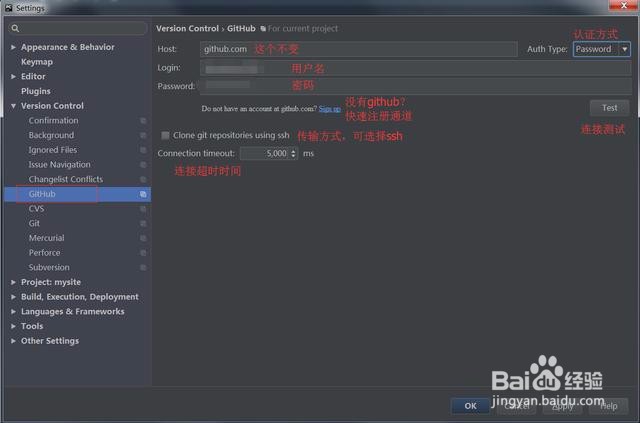Screen dimensions: 640x423
Task: Click project-level icon beside Ignored Files
Action: [x=143, y=150]
